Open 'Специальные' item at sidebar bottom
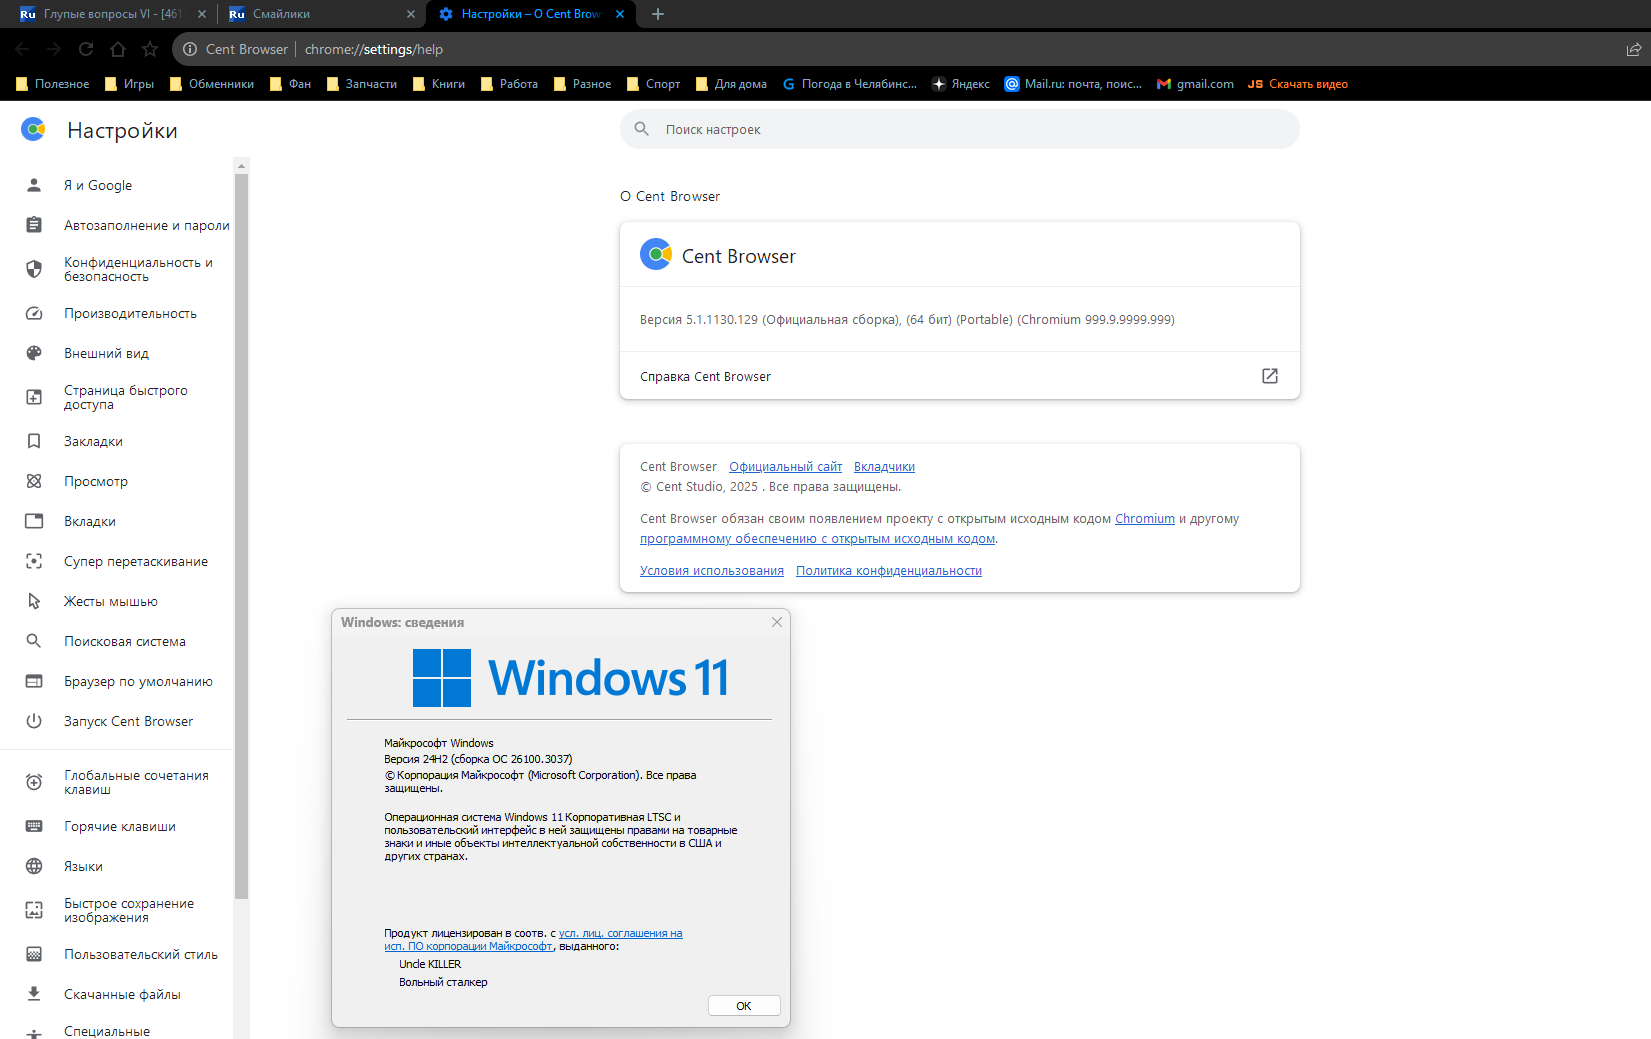The width and height of the screenshot is (1651, 1039). pos(107,1031)
